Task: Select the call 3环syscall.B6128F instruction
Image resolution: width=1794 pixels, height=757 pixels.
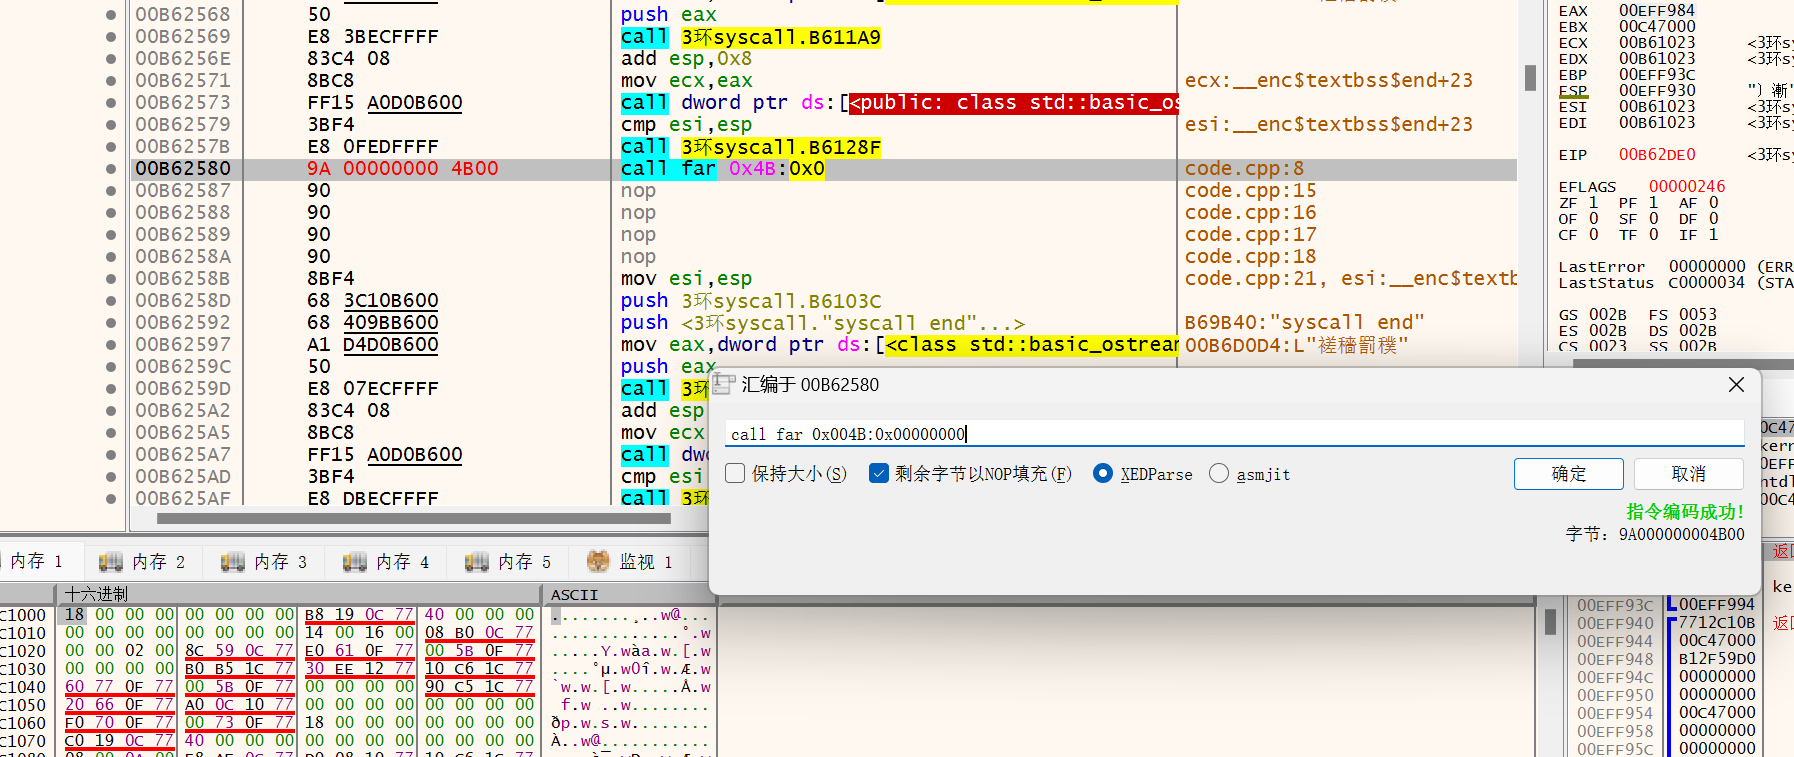Action: pos(751,147)
